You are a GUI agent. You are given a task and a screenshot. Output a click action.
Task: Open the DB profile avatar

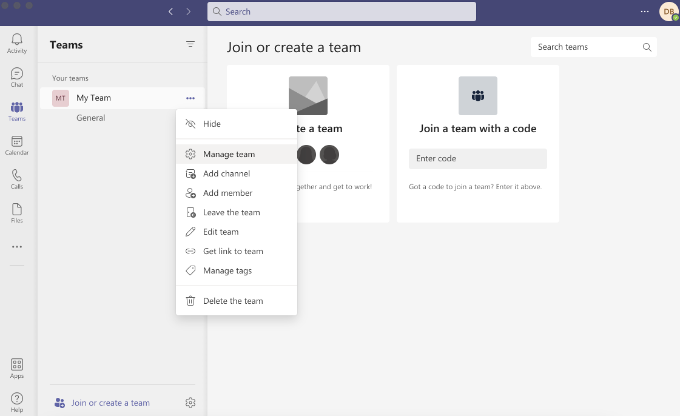pos(669,12)
